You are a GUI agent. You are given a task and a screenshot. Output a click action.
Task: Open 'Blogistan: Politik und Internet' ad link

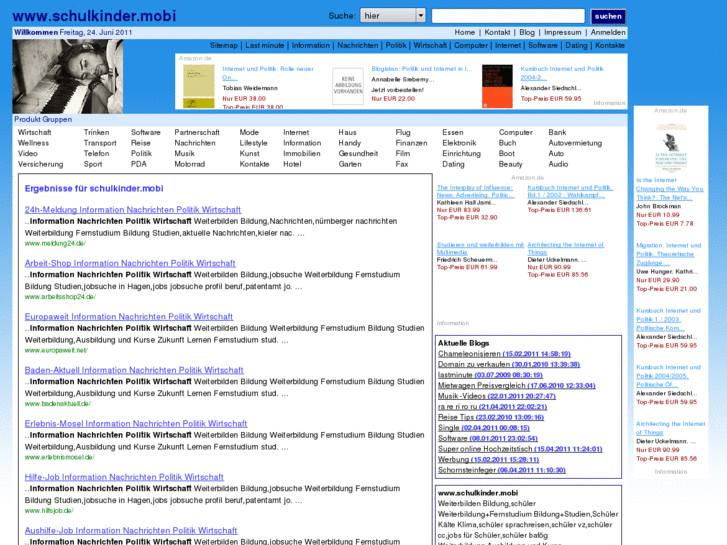click(421, 69)
